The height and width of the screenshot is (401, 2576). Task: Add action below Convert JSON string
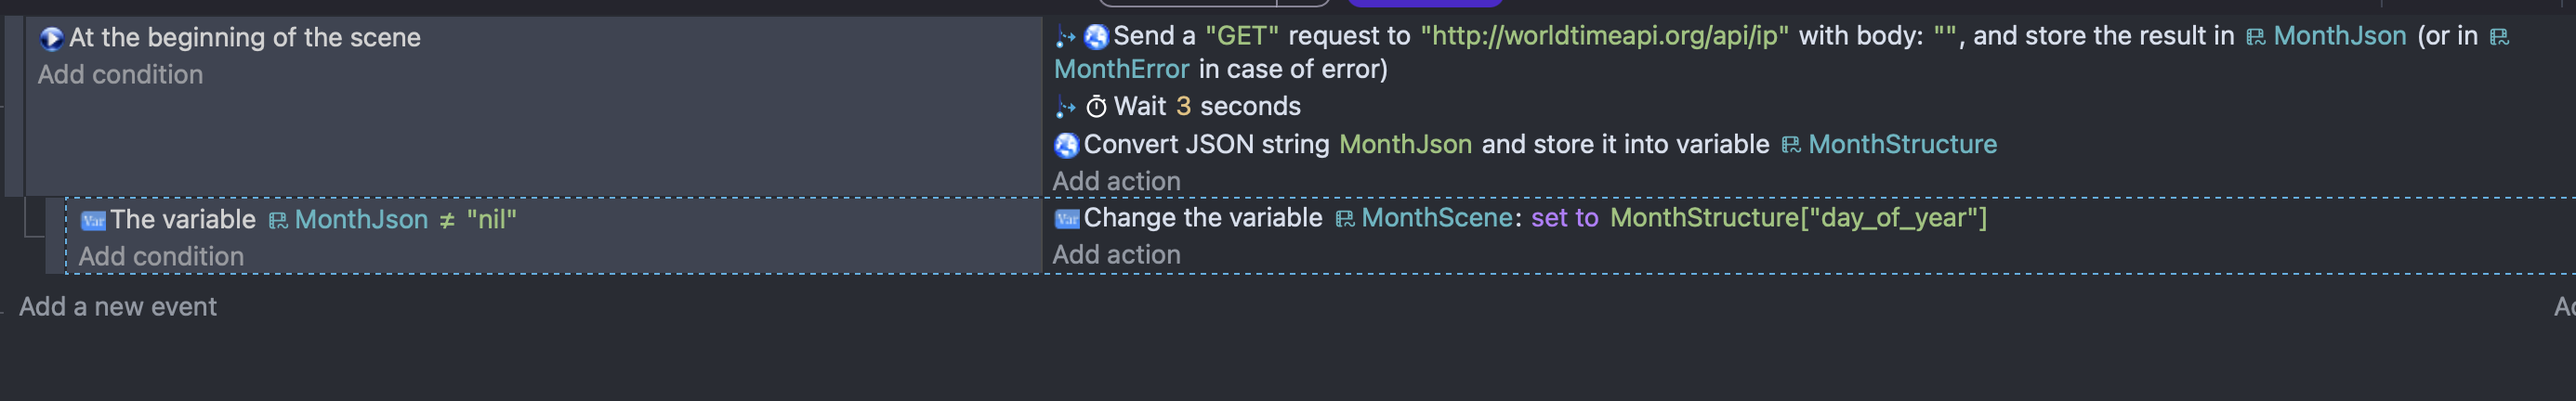(x=1116, y=181)
